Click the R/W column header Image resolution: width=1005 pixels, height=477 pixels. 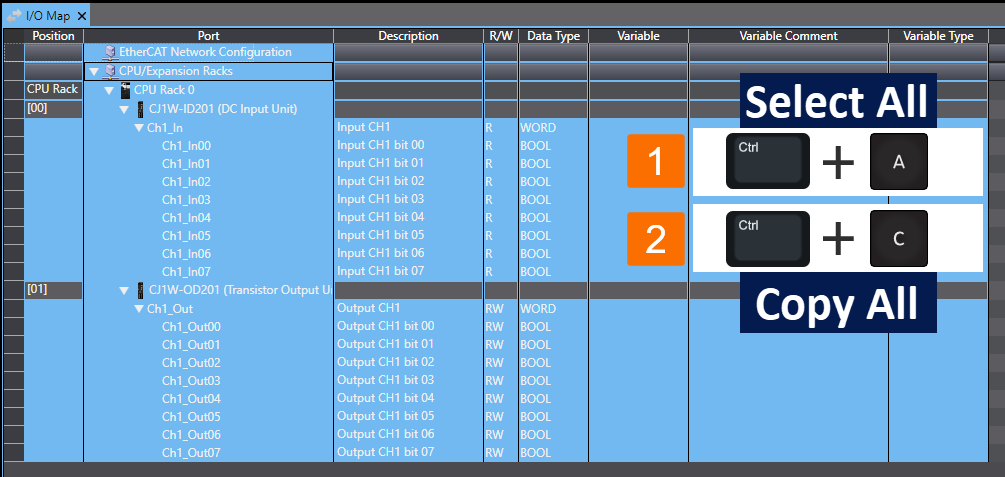click(x=501, y=36)
